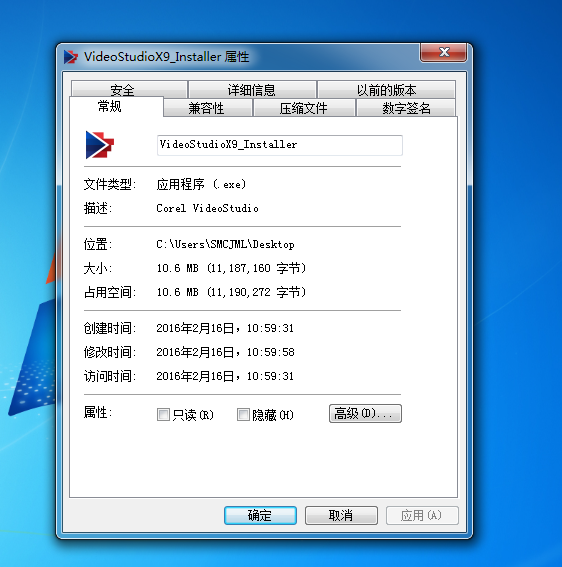Click the 取消 button
This screenshot has height=567, width=562.
tap(341, 515)
